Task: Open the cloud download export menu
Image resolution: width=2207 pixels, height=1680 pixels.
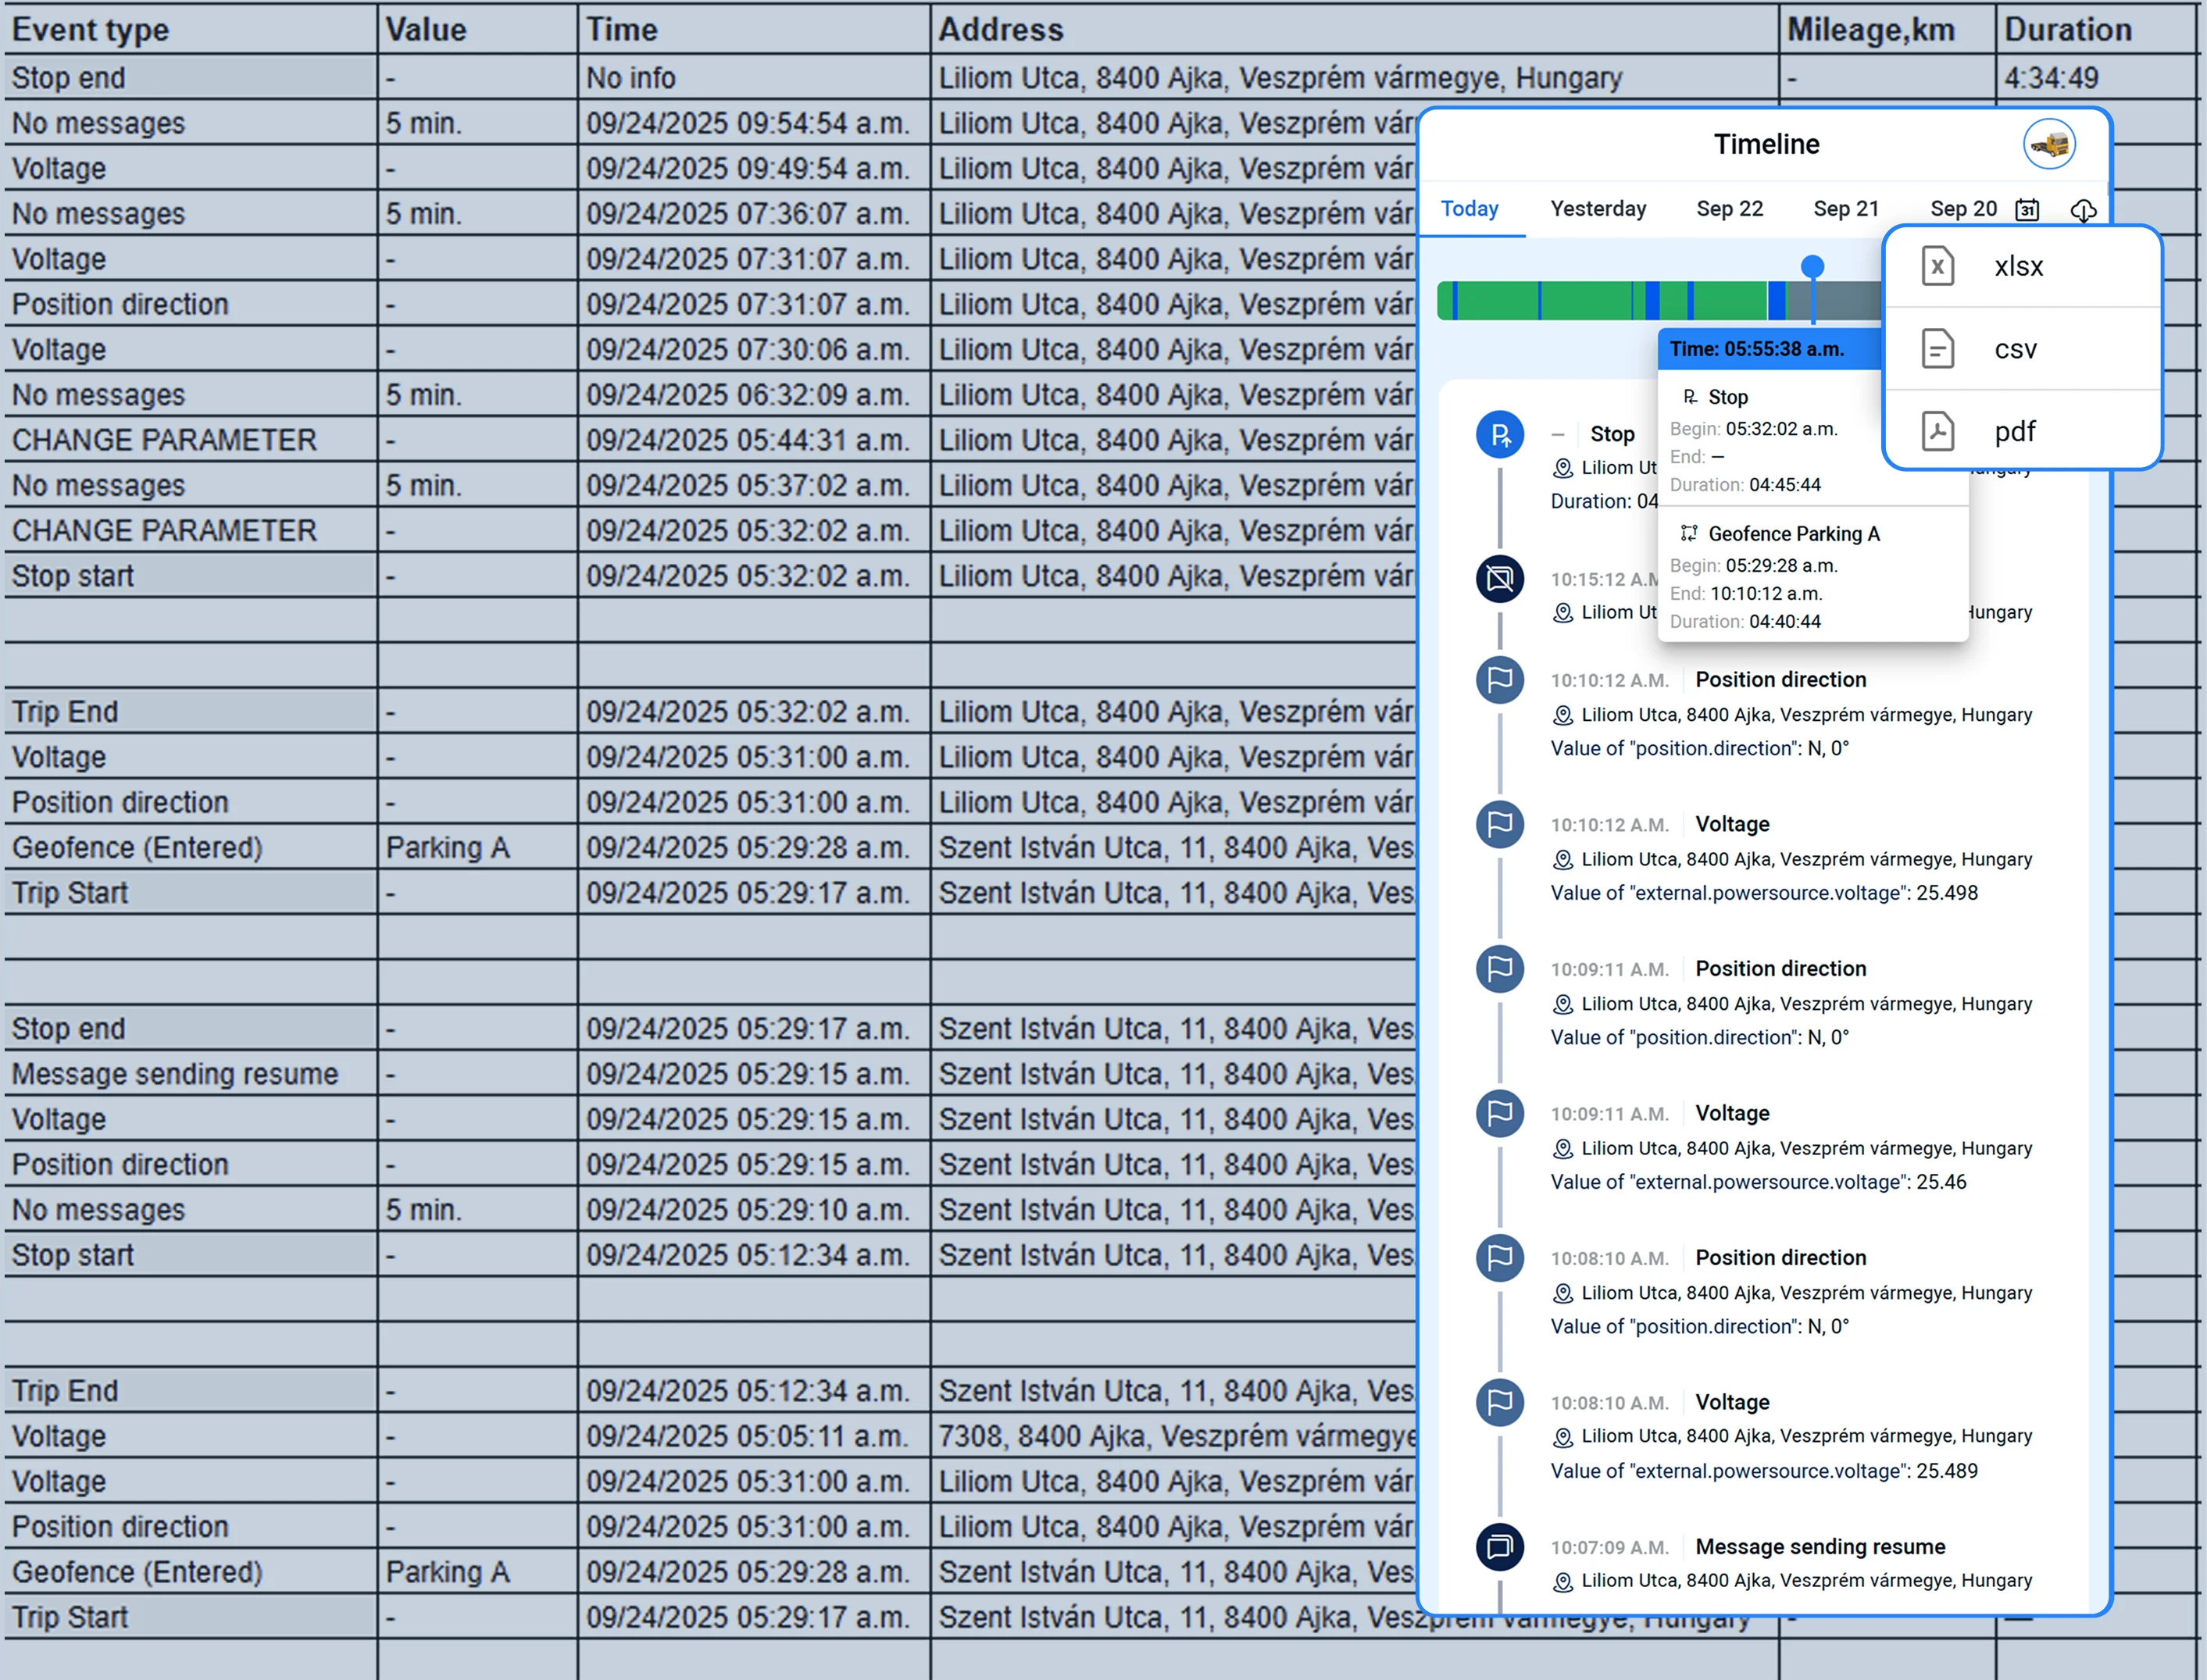Action: pos(2084,211)
